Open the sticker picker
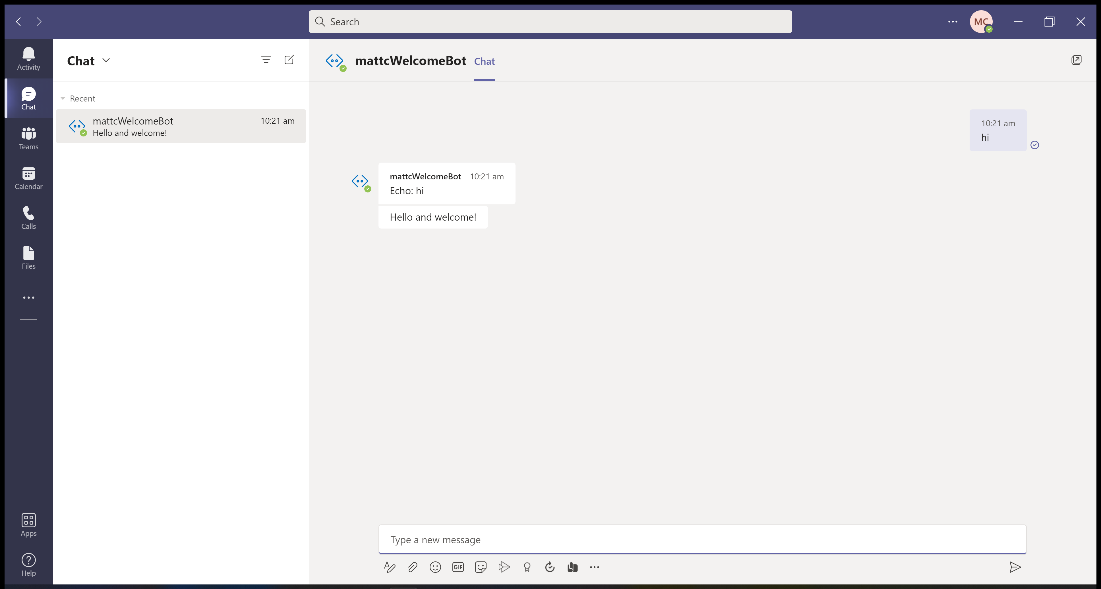Screen dimensions: 1101x589 coord(481,567)
